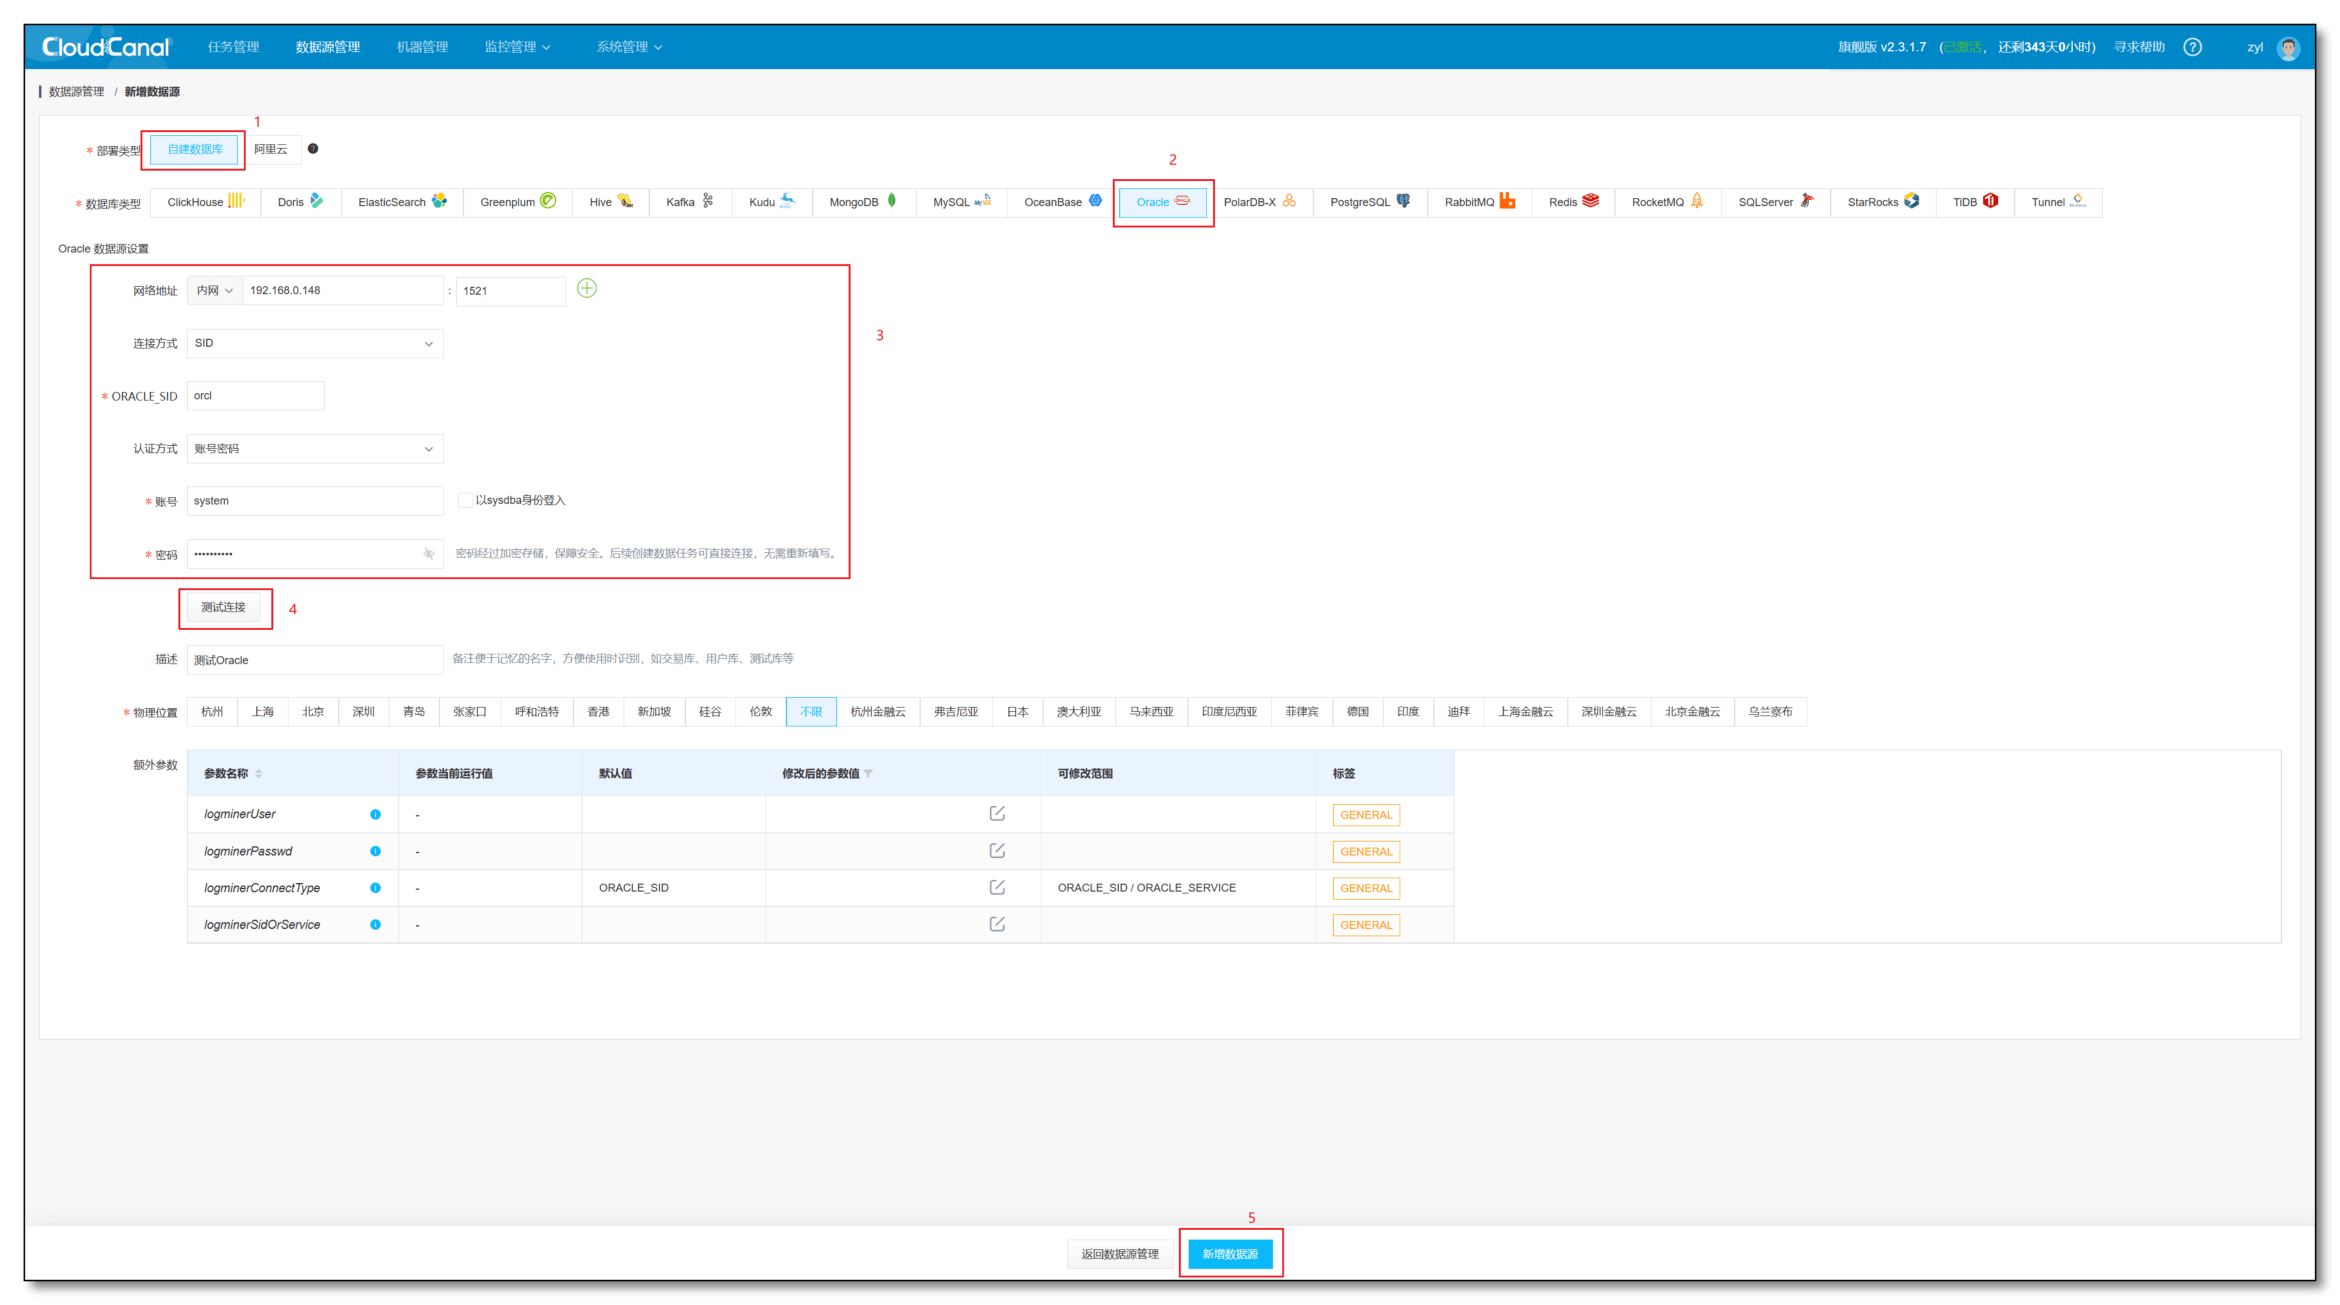Open the 监控管理 menu
Viewport: 2340px width, 1305px height.
pyautogui.click(x=517, y=47)
